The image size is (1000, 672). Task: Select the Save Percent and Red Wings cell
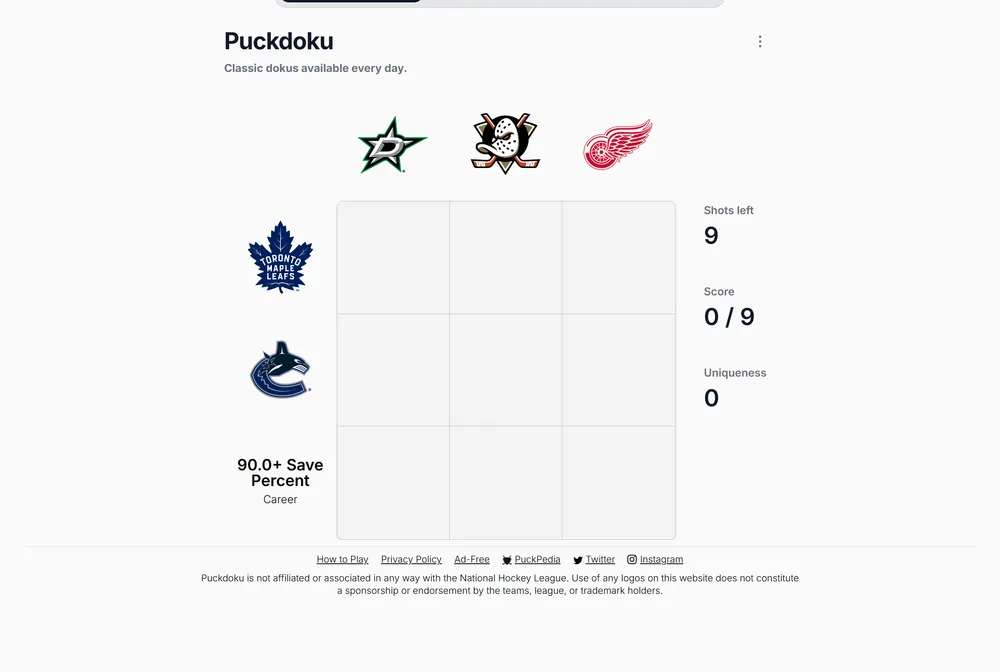tap(619, 483)
